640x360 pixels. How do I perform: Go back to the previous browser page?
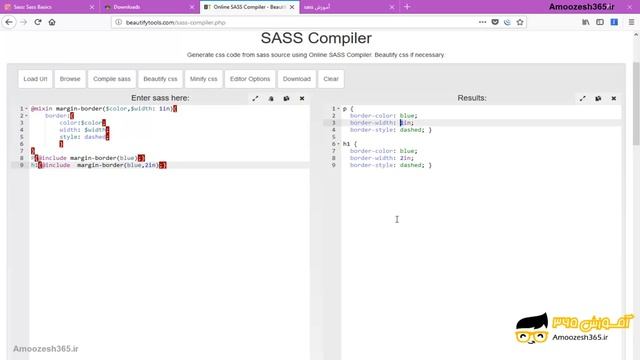click(x=9, y=22)
